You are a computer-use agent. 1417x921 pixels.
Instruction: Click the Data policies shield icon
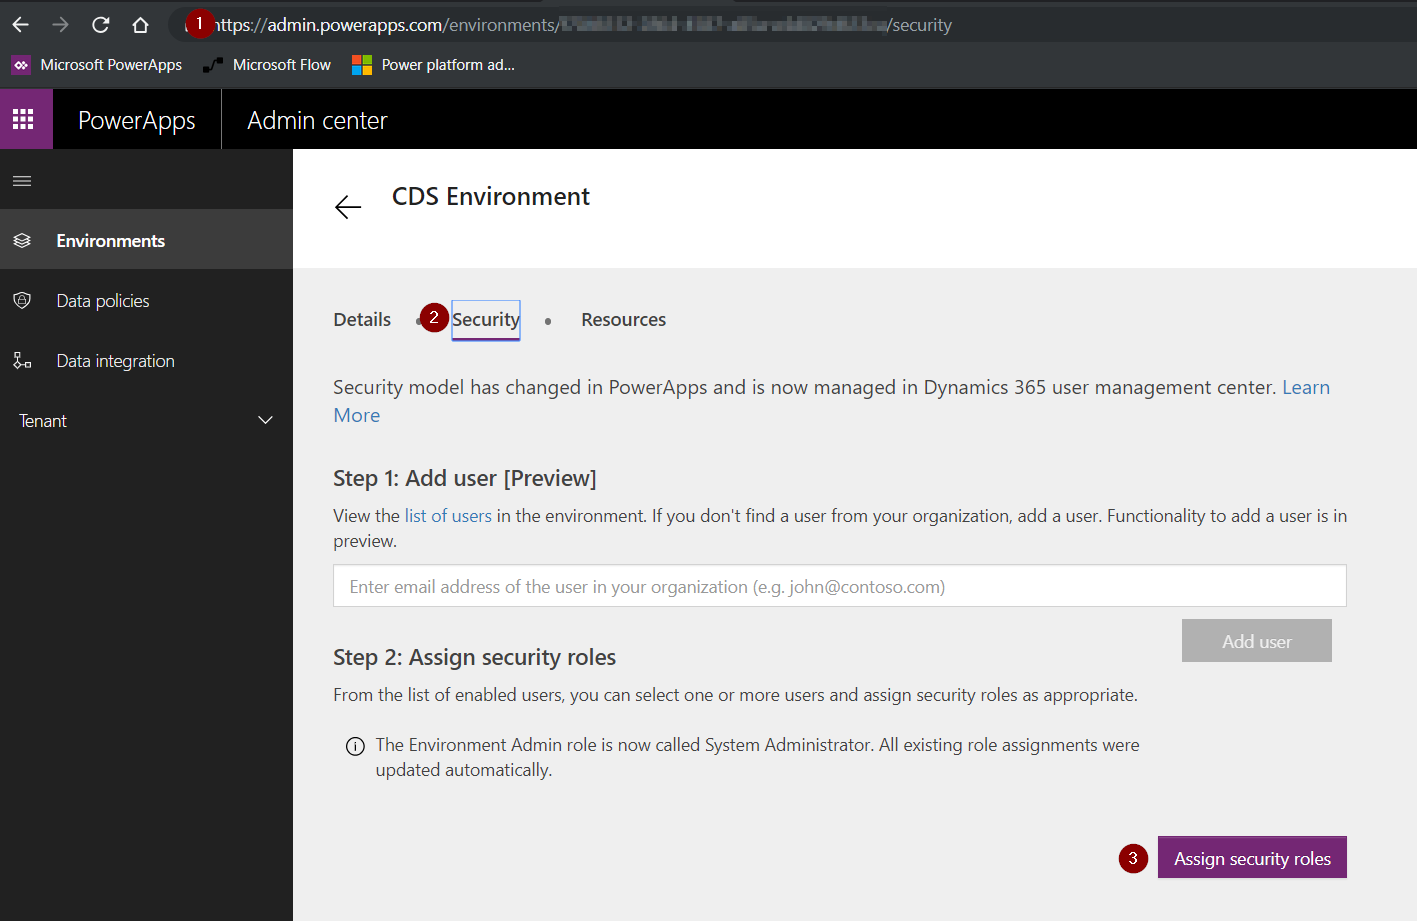22,301
